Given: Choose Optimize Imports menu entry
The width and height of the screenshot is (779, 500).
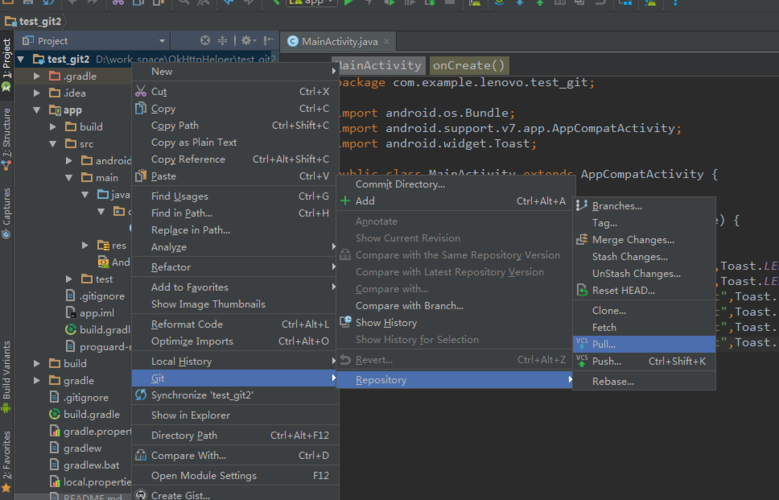Looking at the screenshot, I should point(235,341).
